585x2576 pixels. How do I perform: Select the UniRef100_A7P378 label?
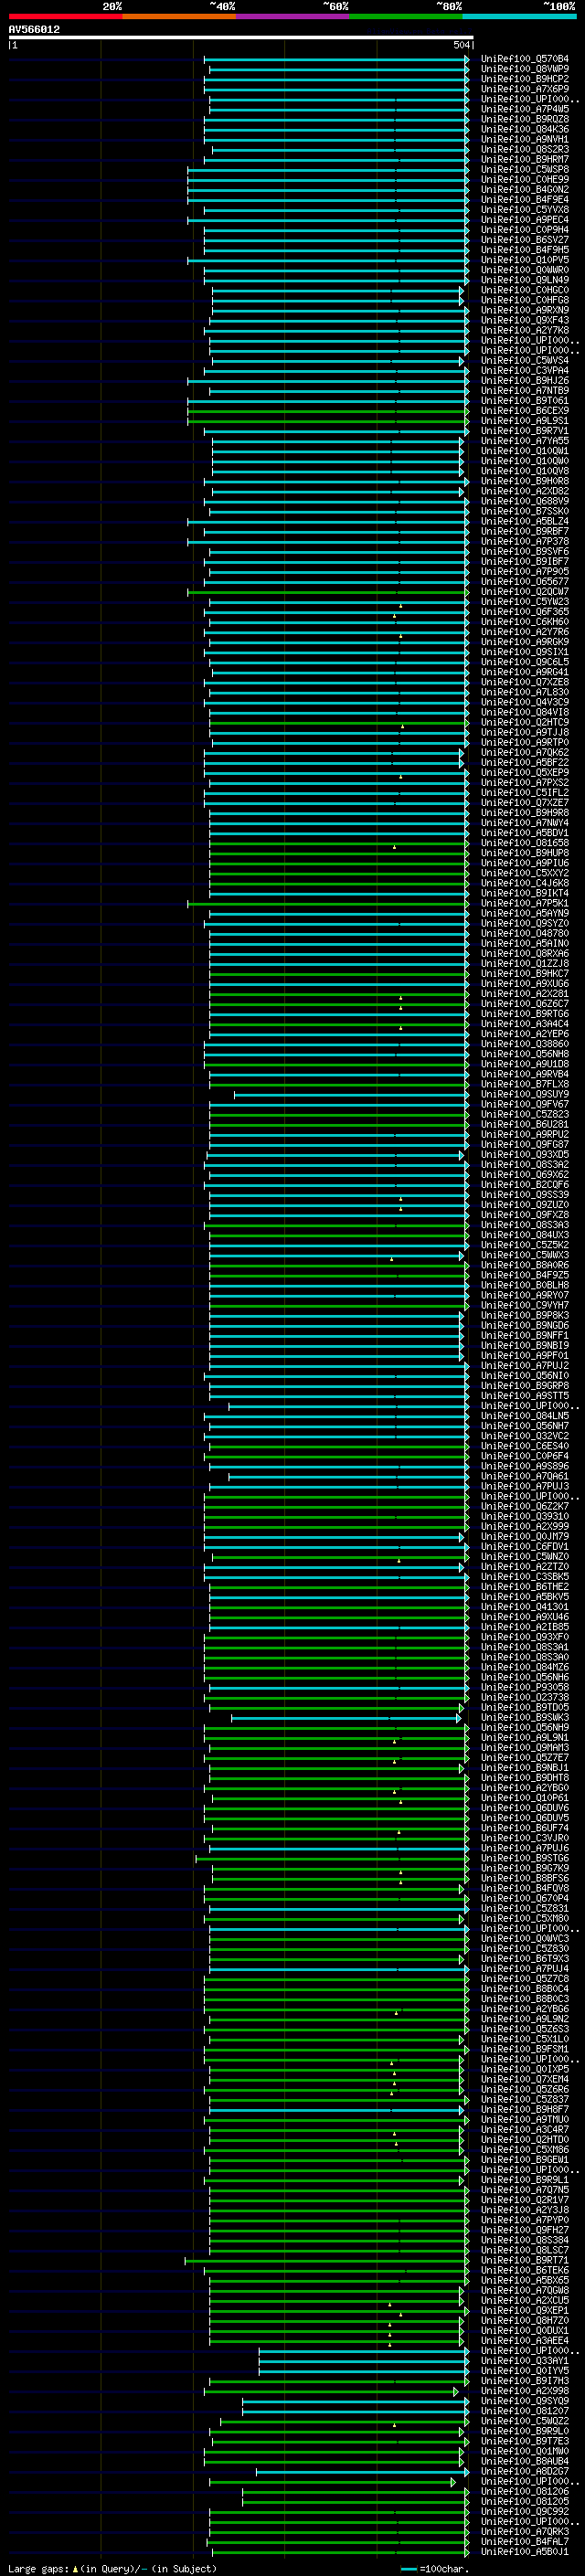(525, 541)
